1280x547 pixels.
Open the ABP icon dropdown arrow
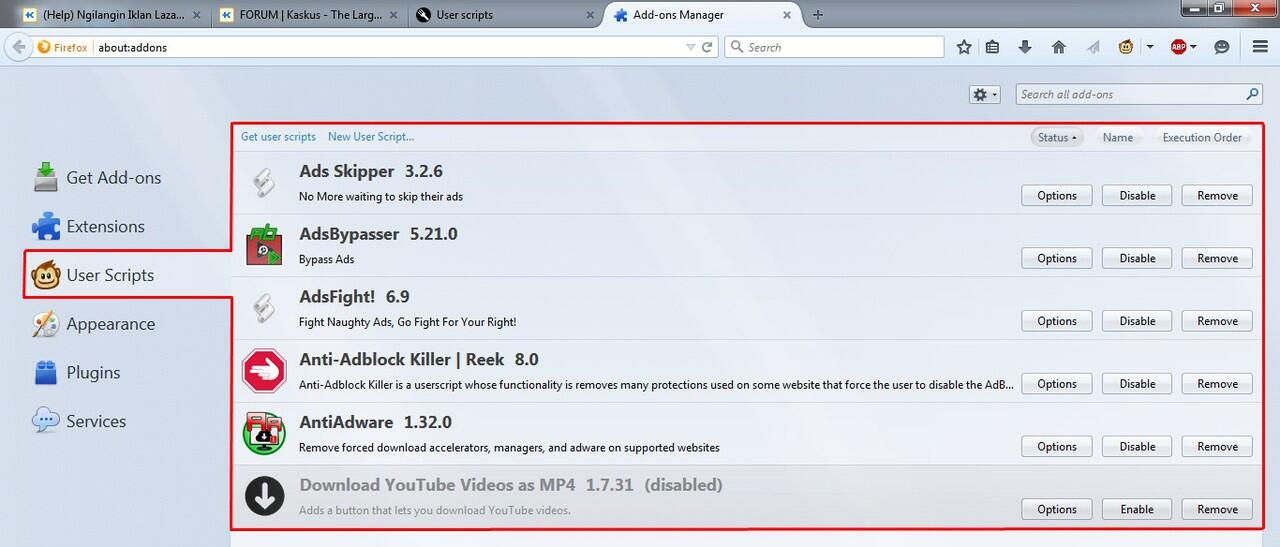pyautogui.click(x=1193, y=47)
